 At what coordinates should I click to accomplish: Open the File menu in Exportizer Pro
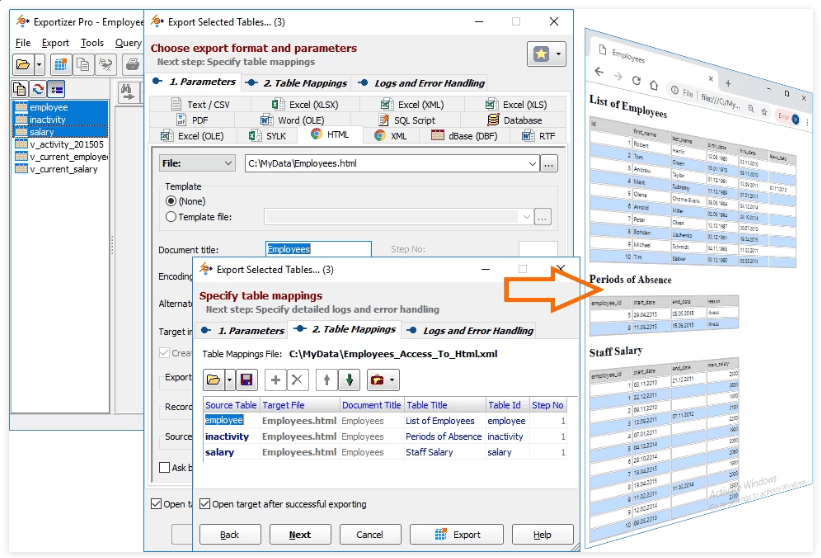pyautogui.click(x=23, y=43)
